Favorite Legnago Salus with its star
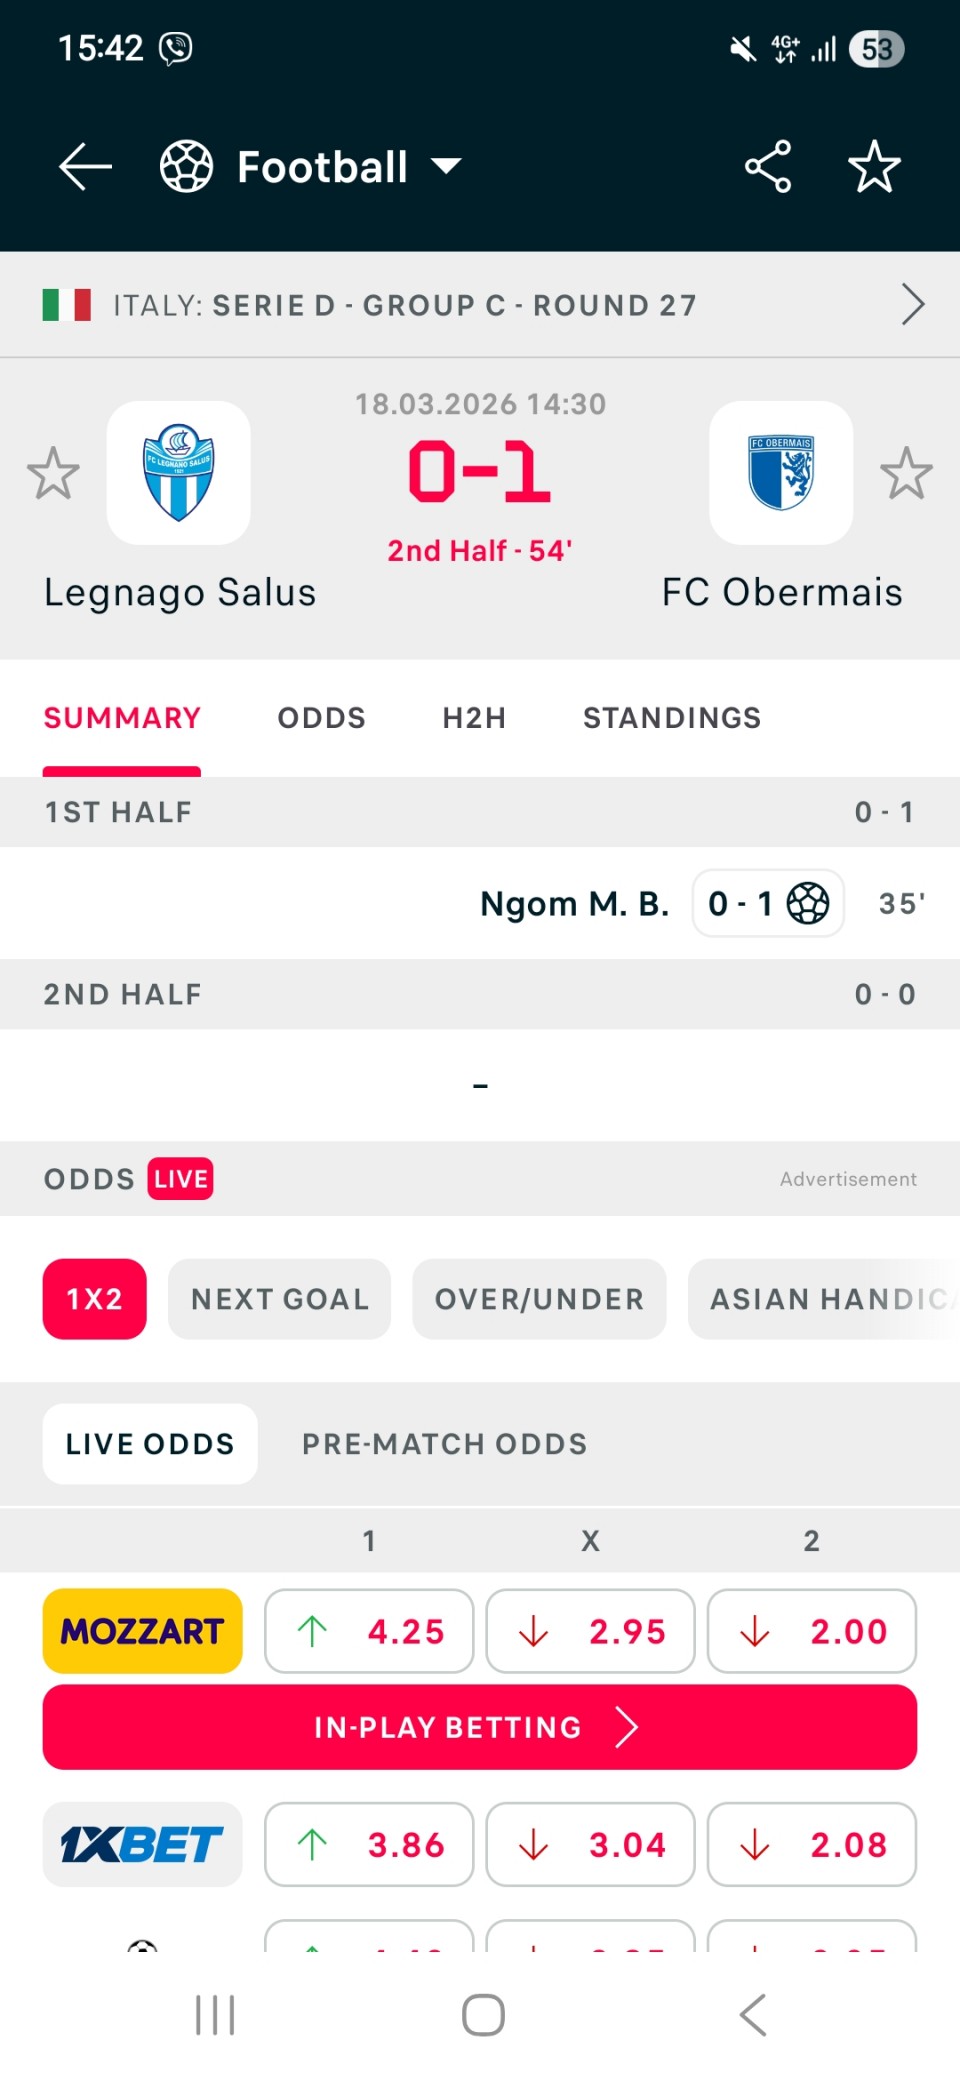Viewport: 960px width, 2080px height. tap(53, 473)
